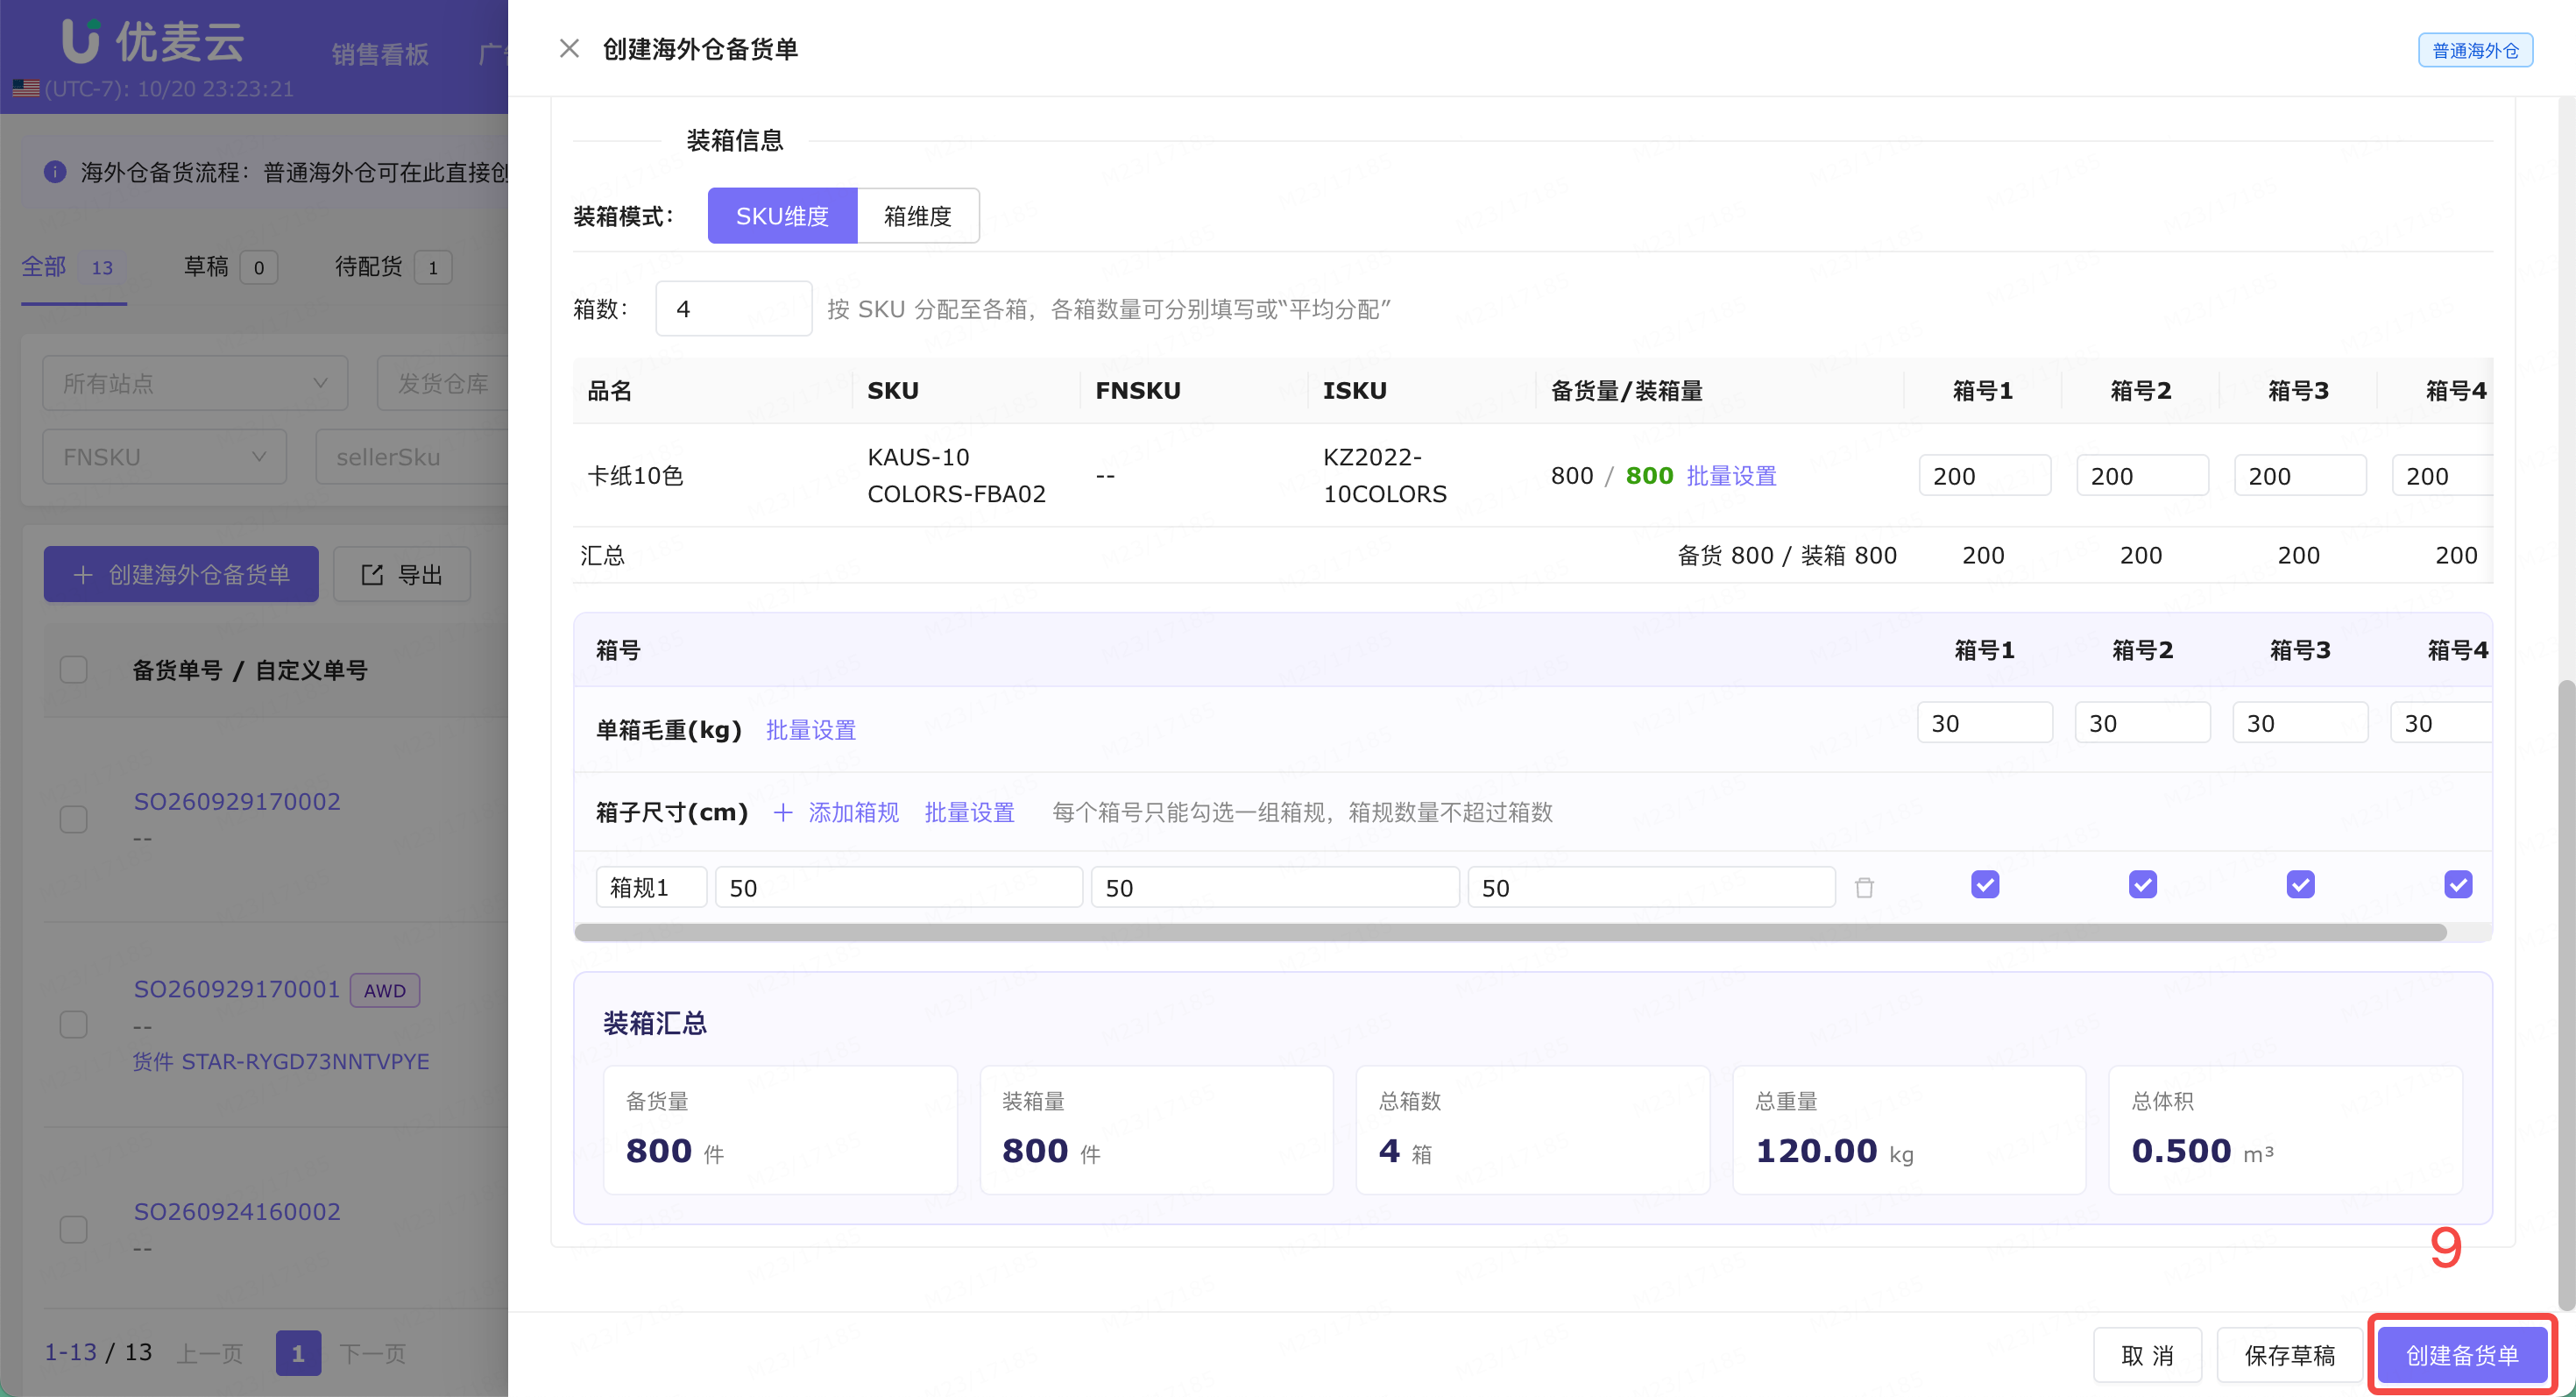Viewport: 2576px width, 1397px height.
Task: Click the 普通海外仓 tag
Action: (2475, 49)
